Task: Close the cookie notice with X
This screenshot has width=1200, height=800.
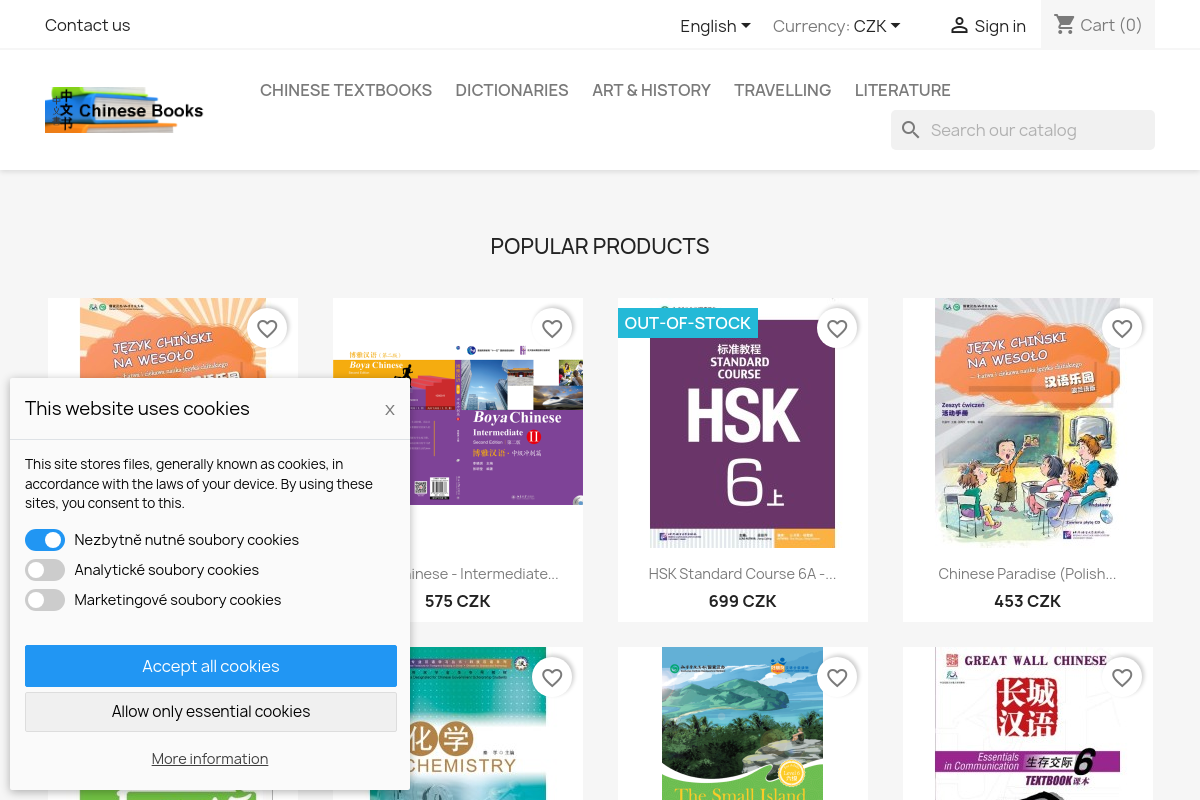Action: click(390, 410)
